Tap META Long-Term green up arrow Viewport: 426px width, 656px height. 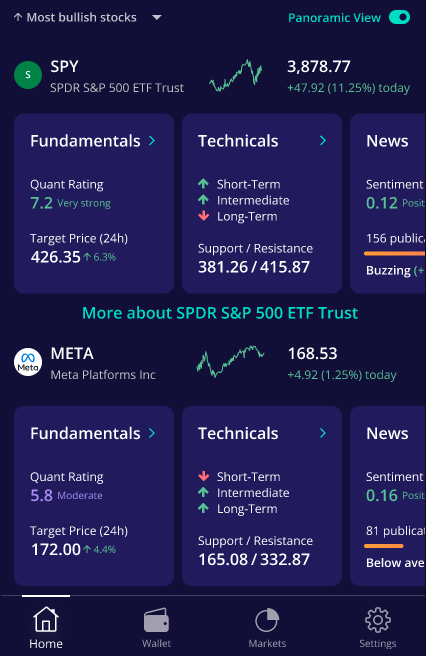point(203,508)
